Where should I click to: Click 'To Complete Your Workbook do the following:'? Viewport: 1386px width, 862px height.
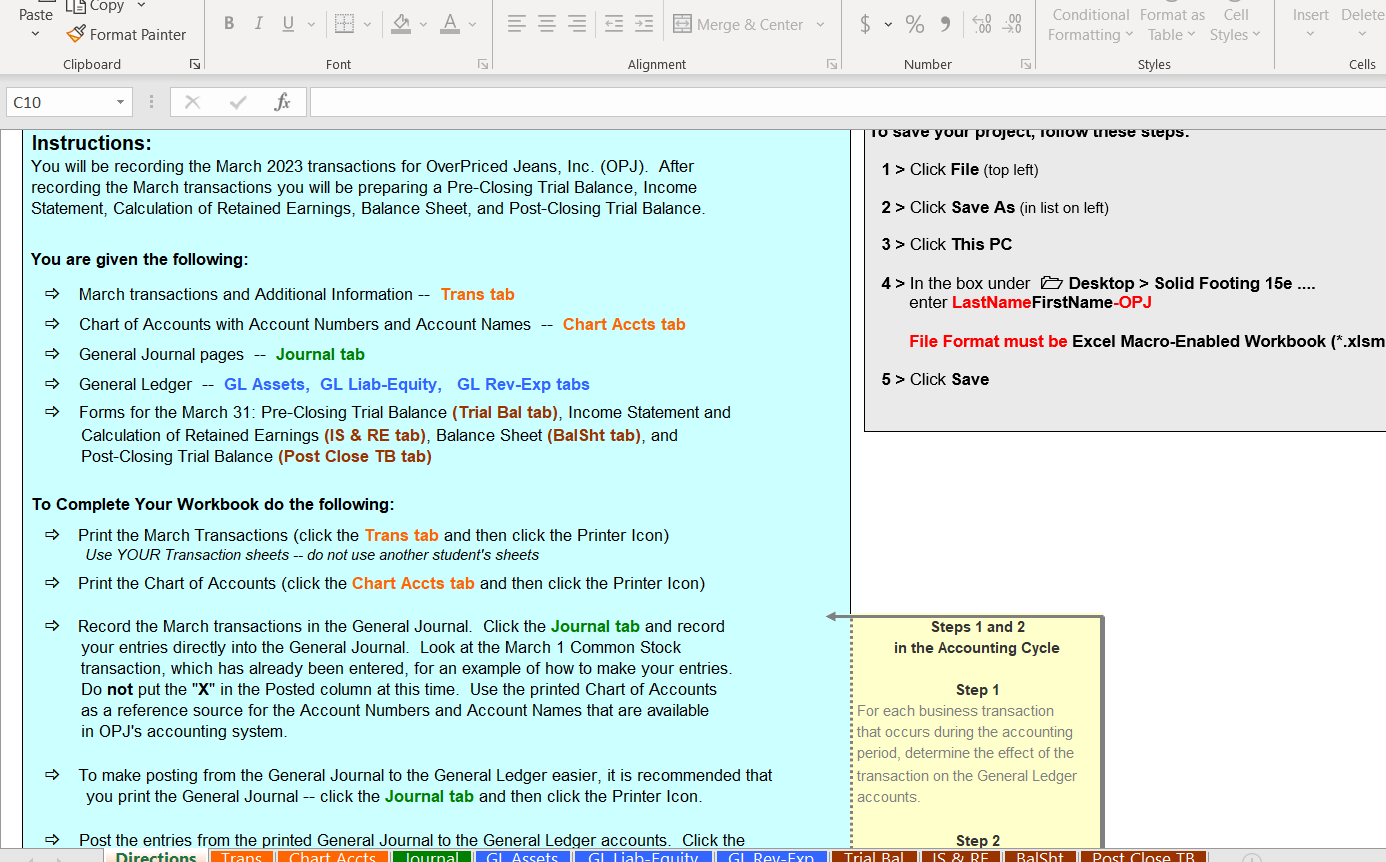click(x=213, y=504)
